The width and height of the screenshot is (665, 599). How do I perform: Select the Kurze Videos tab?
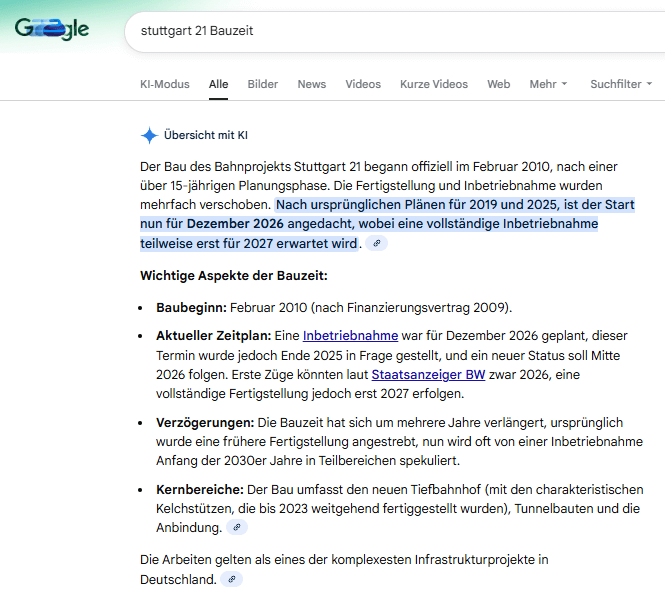433,84
